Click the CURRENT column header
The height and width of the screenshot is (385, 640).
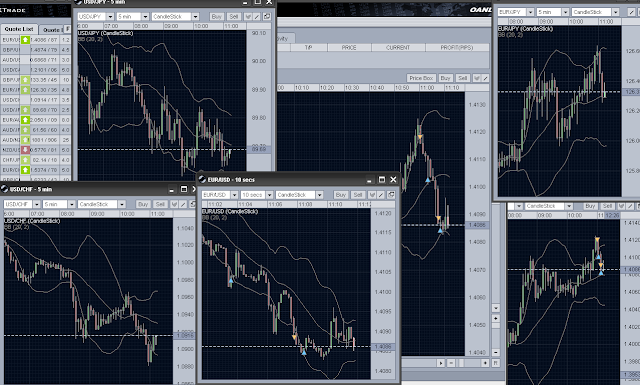(x=398, y=48)
